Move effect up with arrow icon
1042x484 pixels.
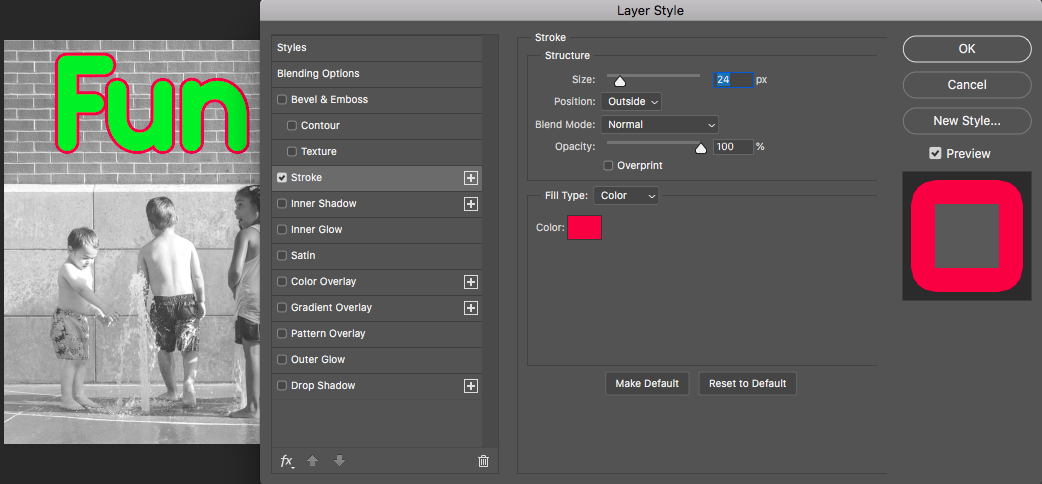(x=313, y=460)
